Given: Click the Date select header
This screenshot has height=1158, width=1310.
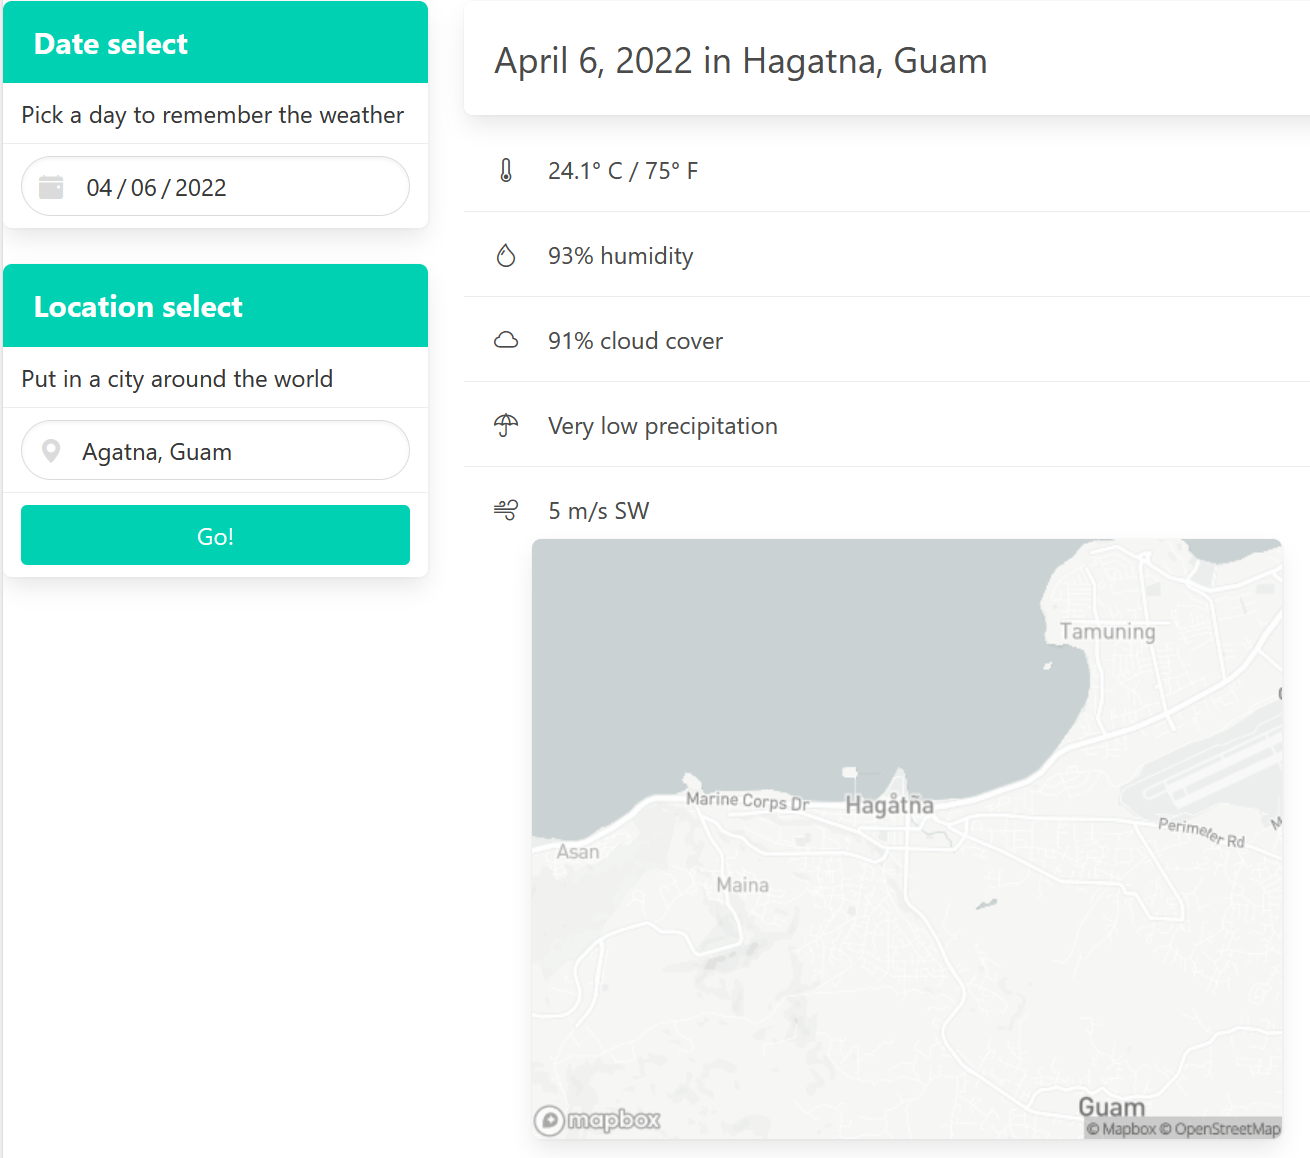Looking at the screenshot, I should pos(111,44).
